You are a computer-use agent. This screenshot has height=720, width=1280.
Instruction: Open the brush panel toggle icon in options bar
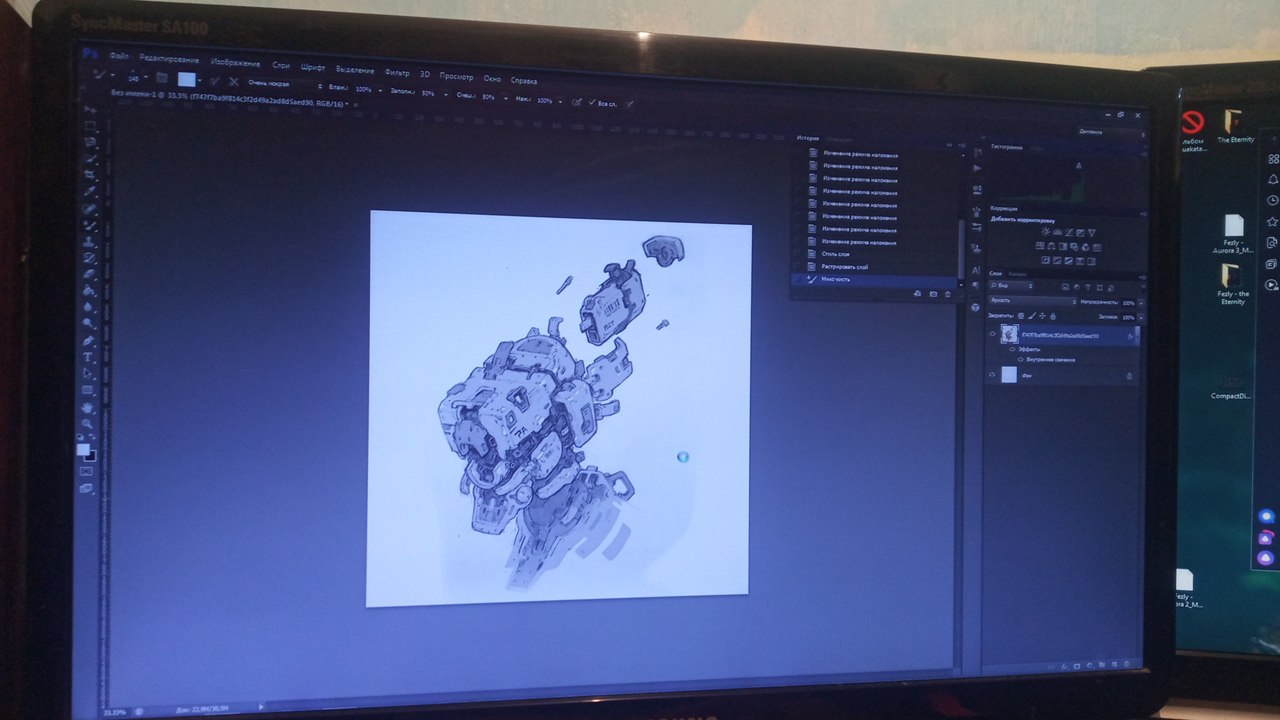(x=161, y=78)
